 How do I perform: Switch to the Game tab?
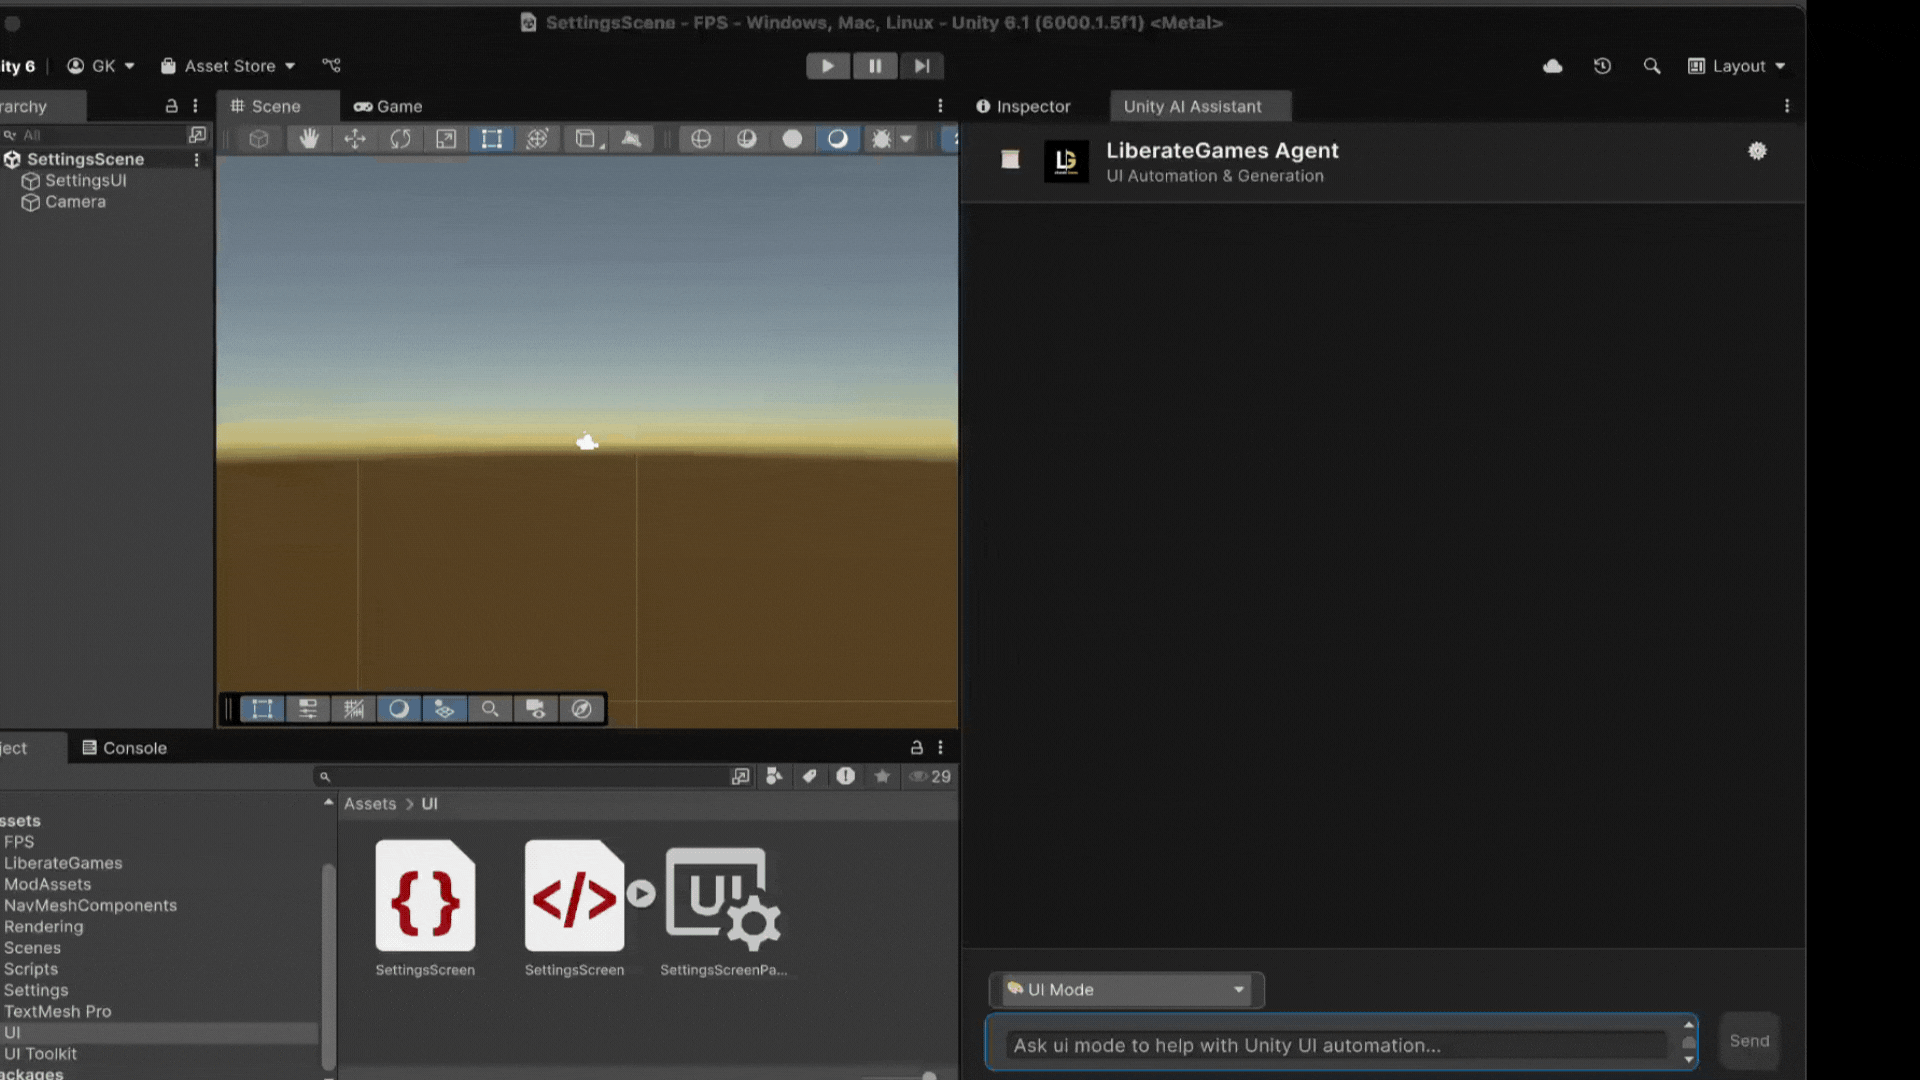coord(387,106)
